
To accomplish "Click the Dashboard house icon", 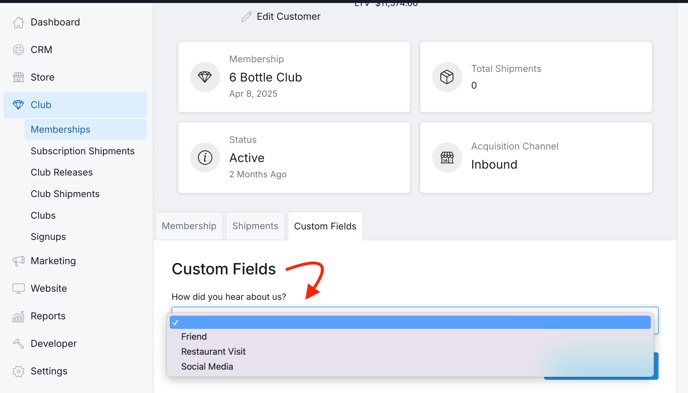I will click(18, 22).
